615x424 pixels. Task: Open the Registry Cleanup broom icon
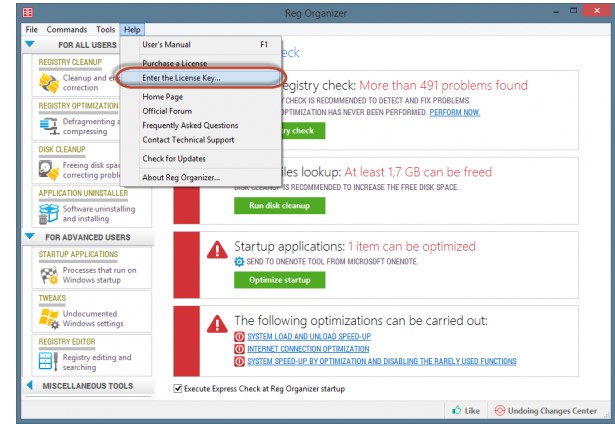pos(49,83)
